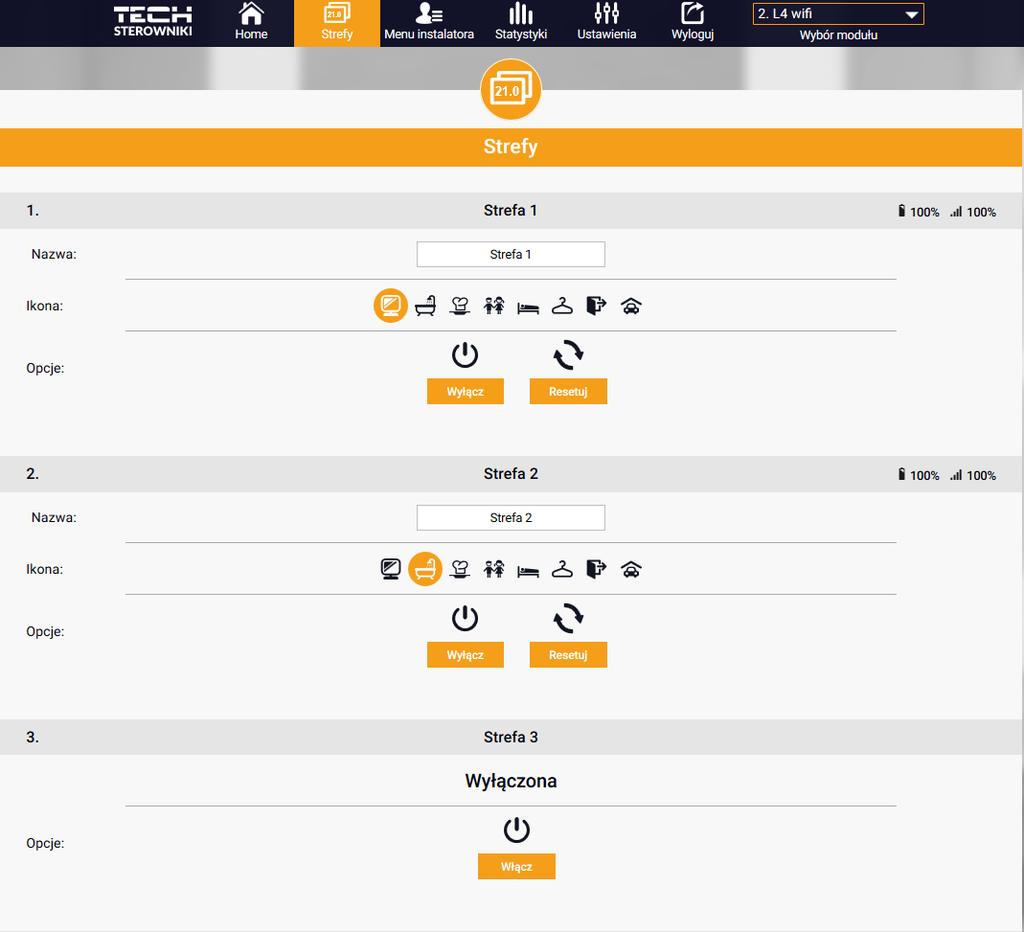Viewport: 1024px width, 932px height.
Task: Pick the chef hat kitchen icon for Strefa 2
Action: 460,569
